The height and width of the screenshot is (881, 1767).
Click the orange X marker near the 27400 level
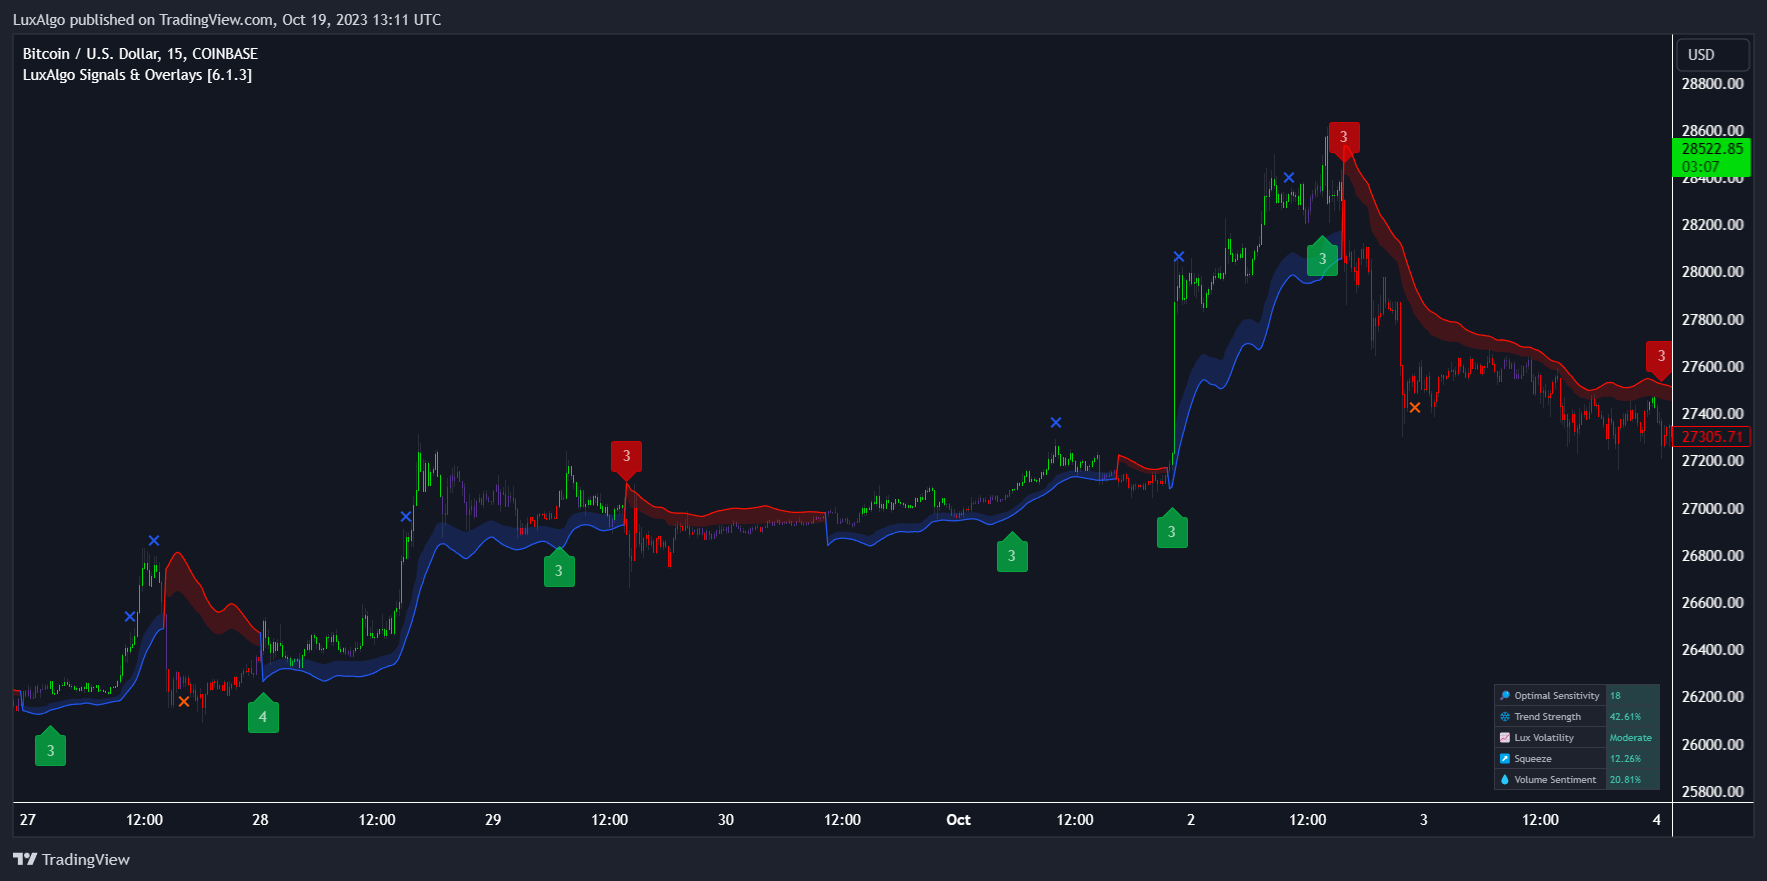point(1414,407)
